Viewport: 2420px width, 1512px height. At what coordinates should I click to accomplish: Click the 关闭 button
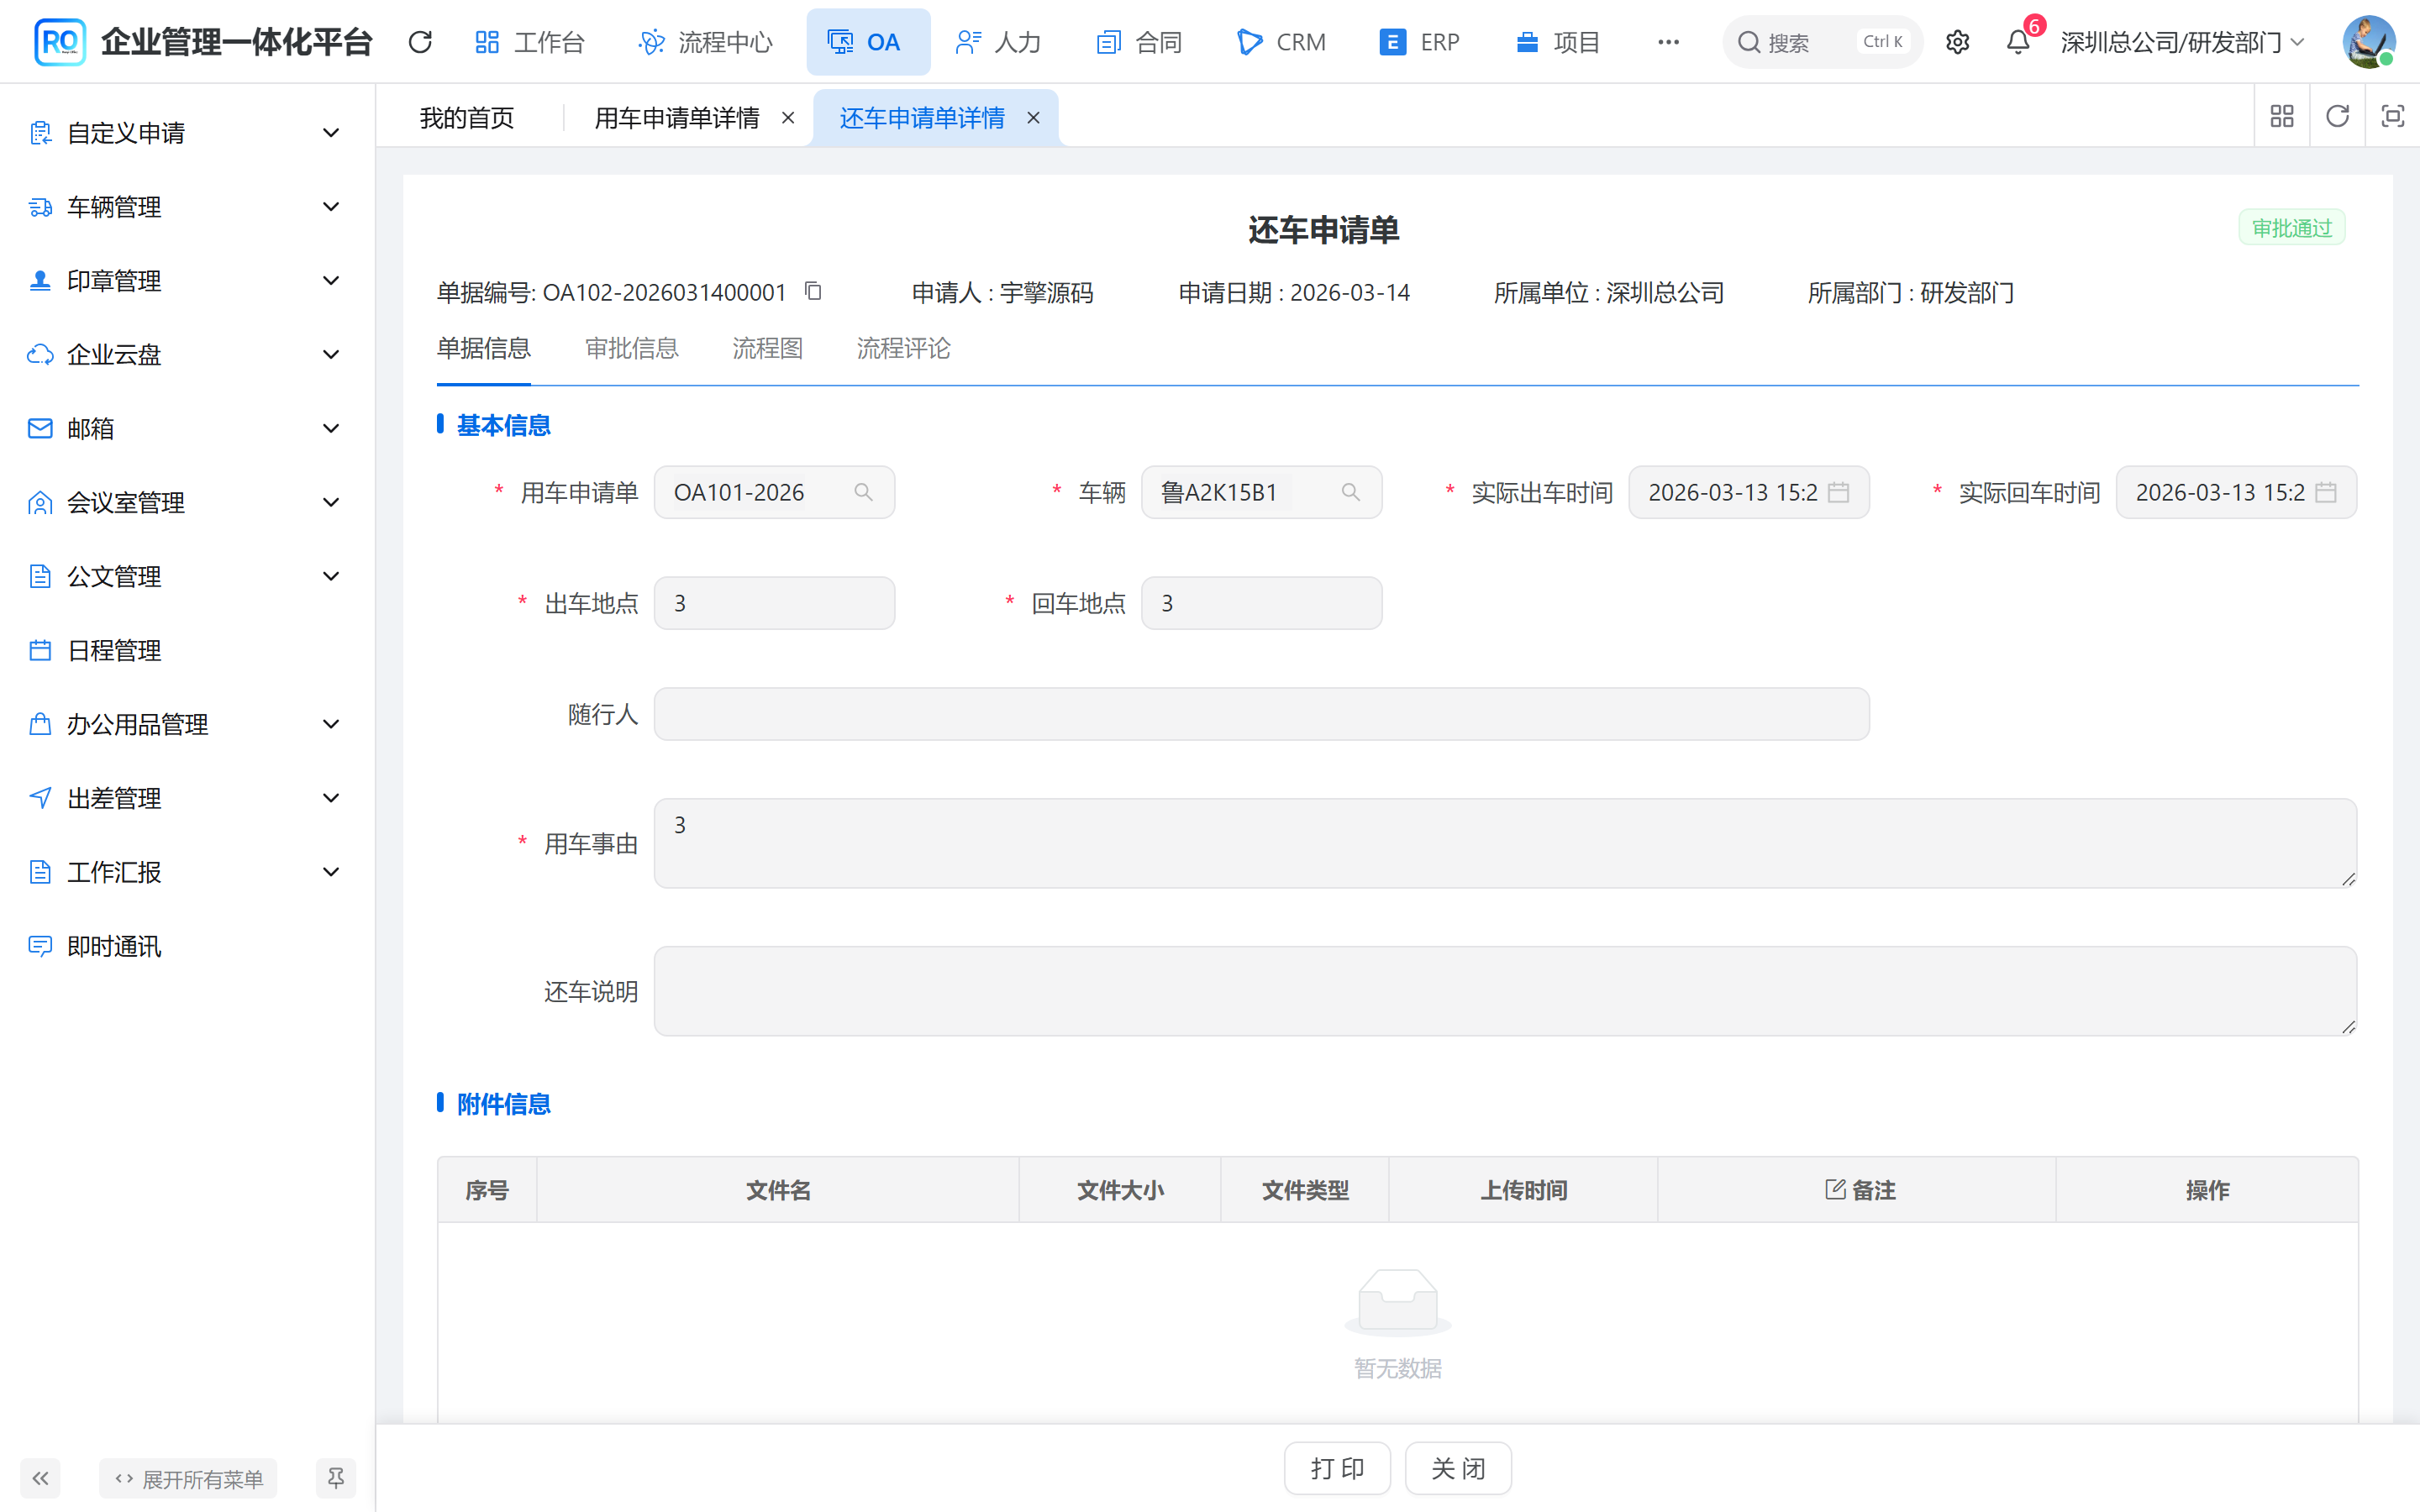click(1458, 1468)
